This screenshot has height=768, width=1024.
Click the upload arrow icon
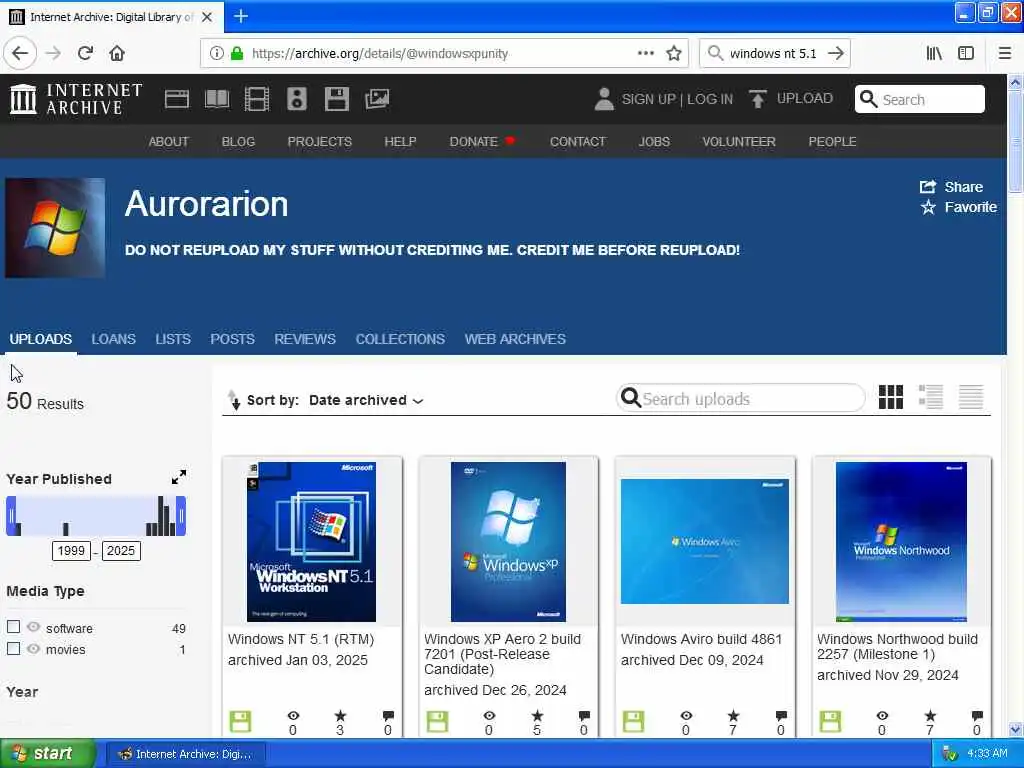pyautogui.click(x=758, y=99)
